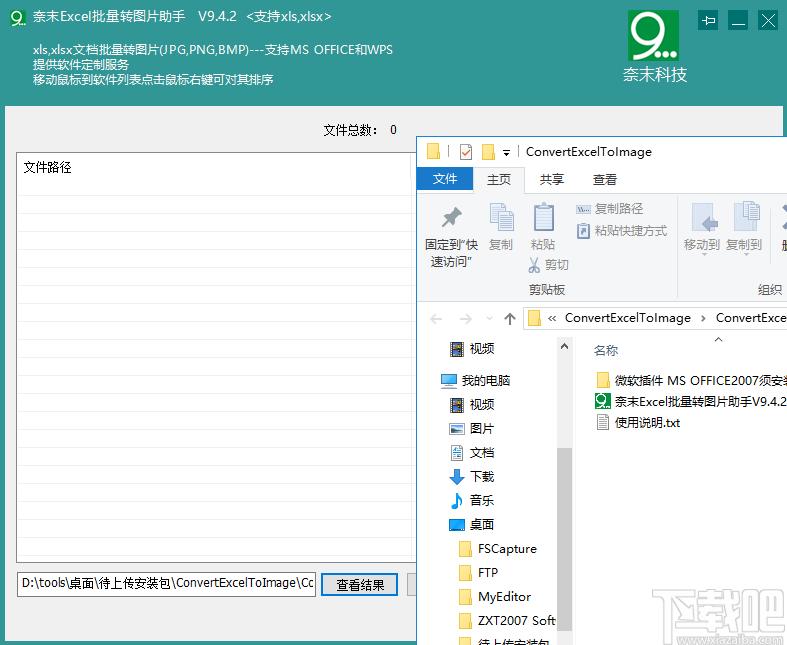The image size is (787, 645).
Task: Click the 名称 column header
Action: point(606,350)
